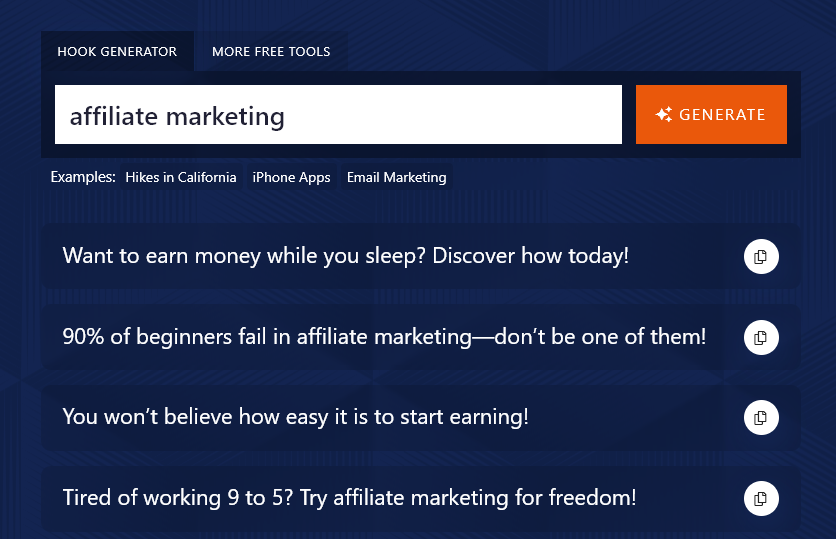This screenshot has width=836, height=539.
Task: Open the More Free Tools tab
Action: click(x=271, y=51)
